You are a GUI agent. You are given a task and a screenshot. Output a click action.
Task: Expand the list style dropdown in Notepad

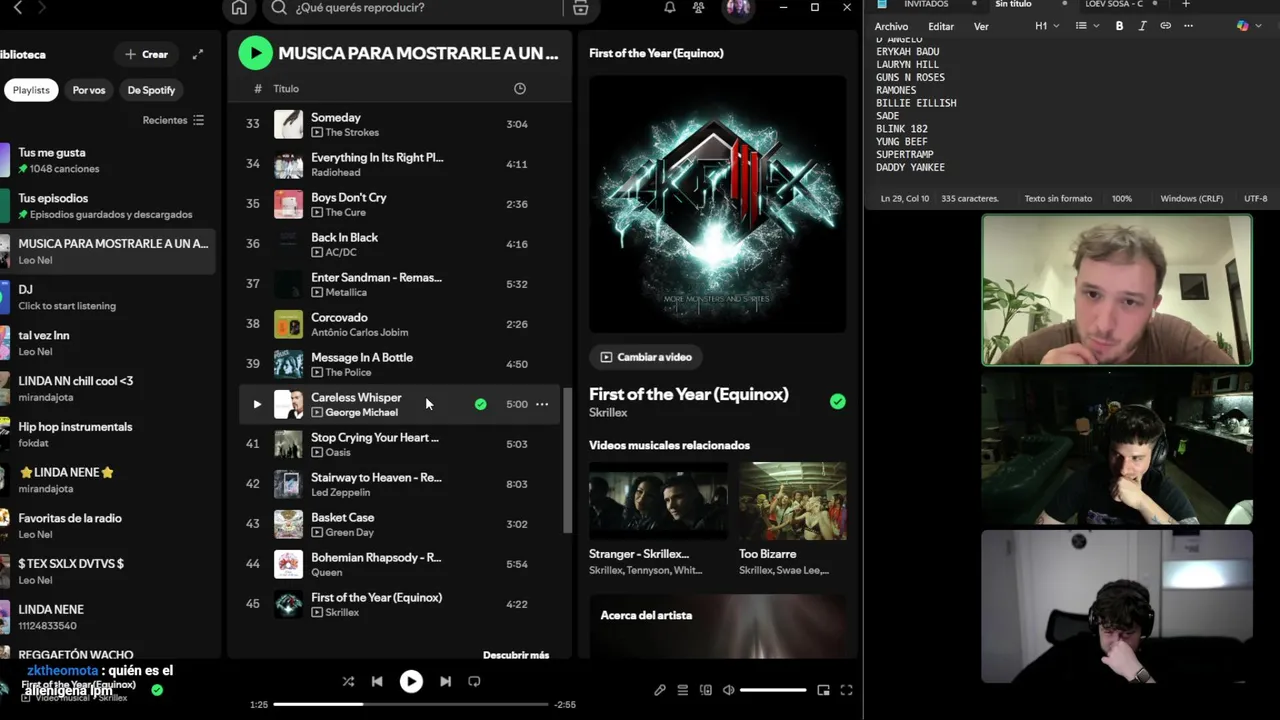click(x=1087, y=26)
